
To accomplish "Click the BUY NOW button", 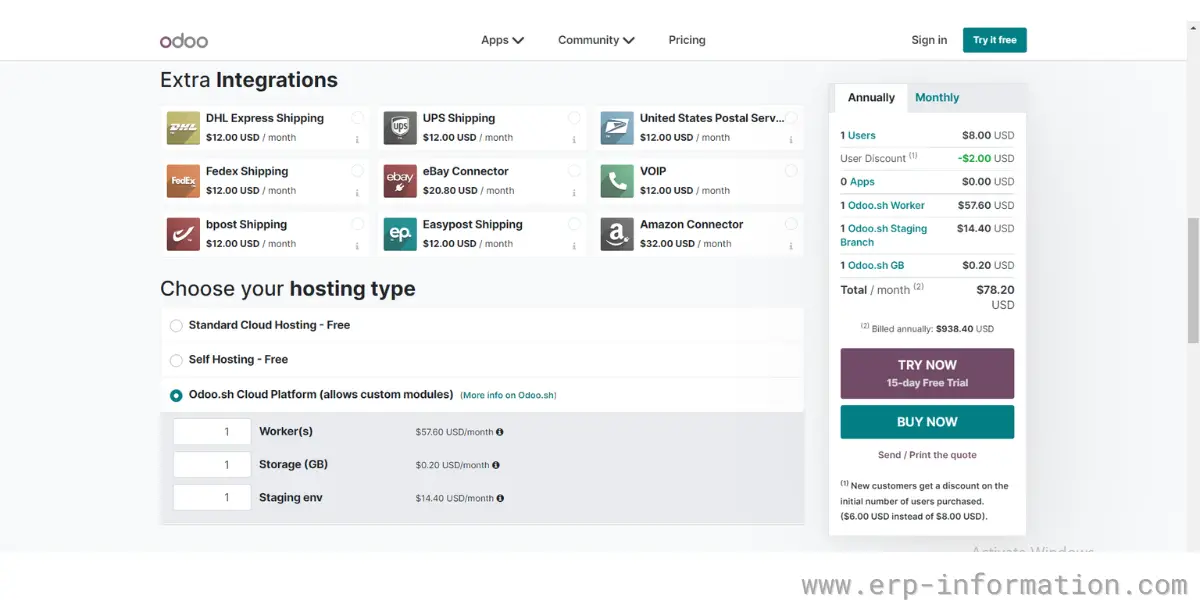I will [927, 421].
